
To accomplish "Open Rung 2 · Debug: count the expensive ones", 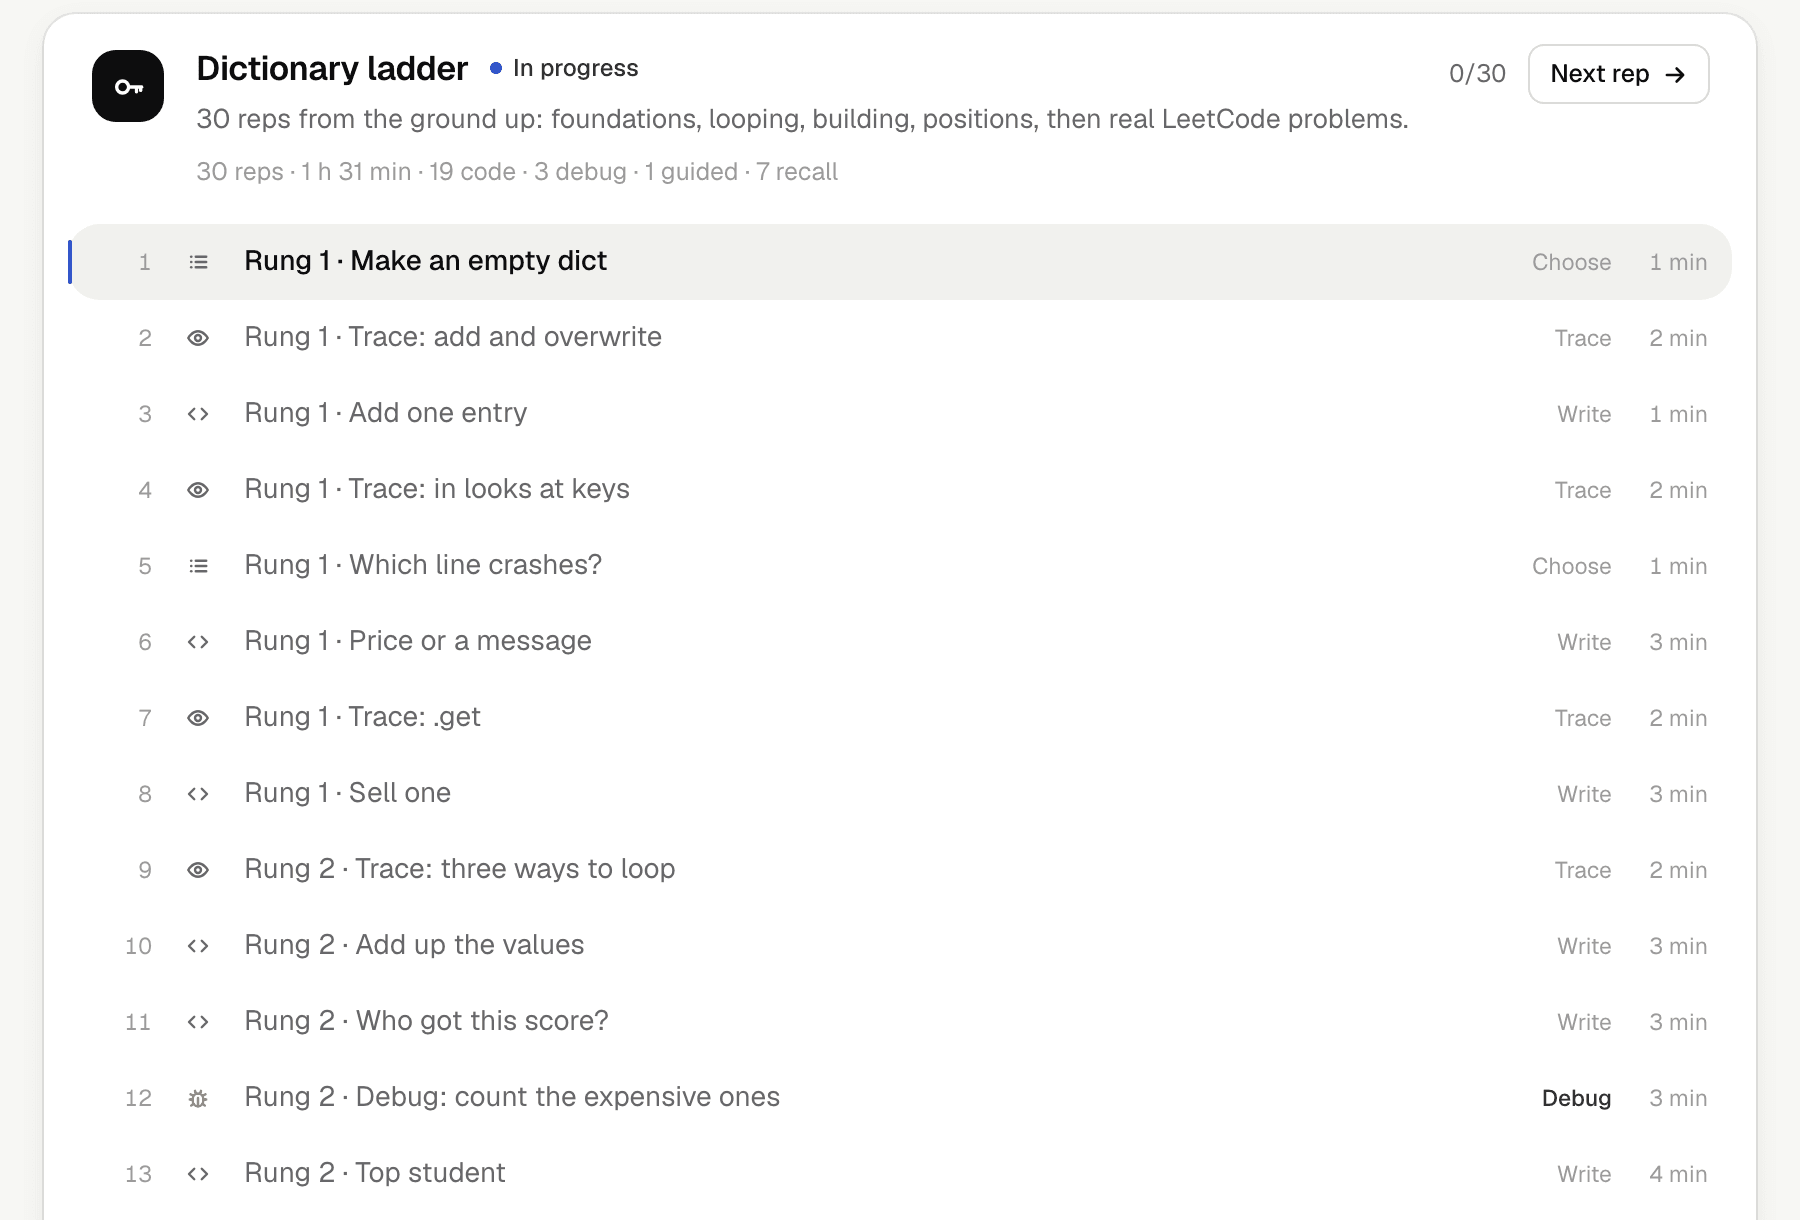I will coord(900,1098).
